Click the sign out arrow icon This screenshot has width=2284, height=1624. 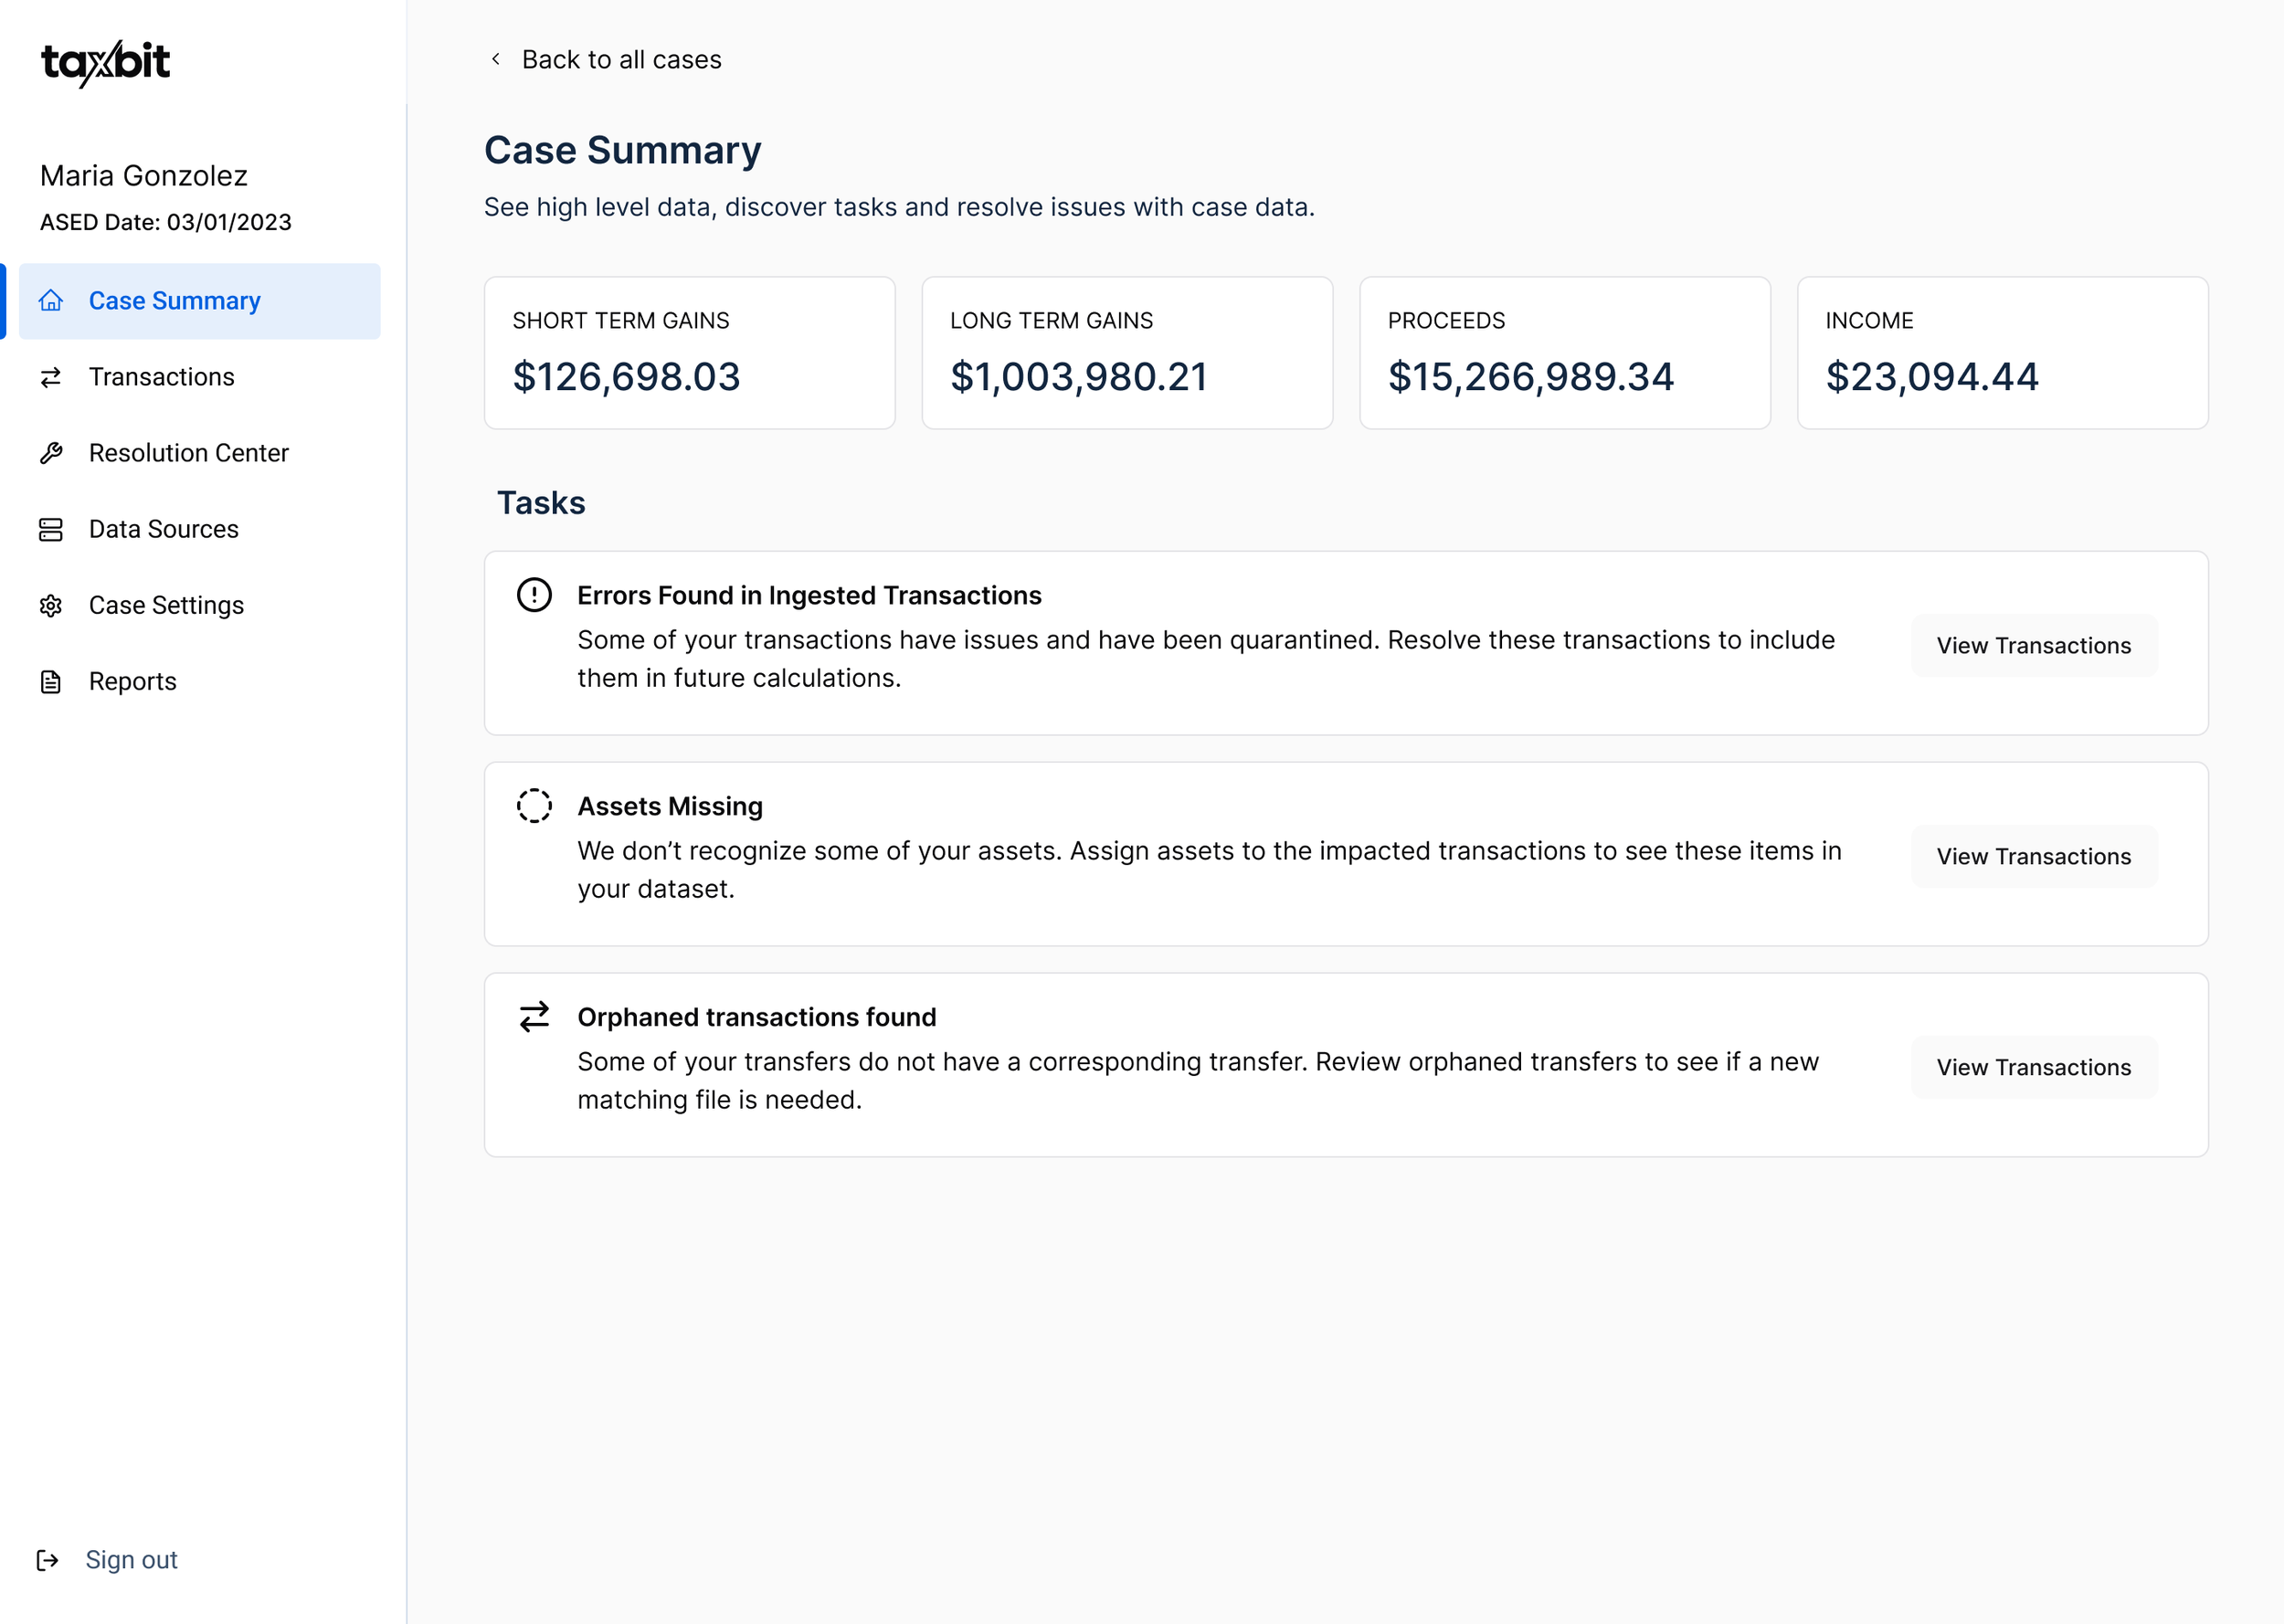(x=47, y=1560)
